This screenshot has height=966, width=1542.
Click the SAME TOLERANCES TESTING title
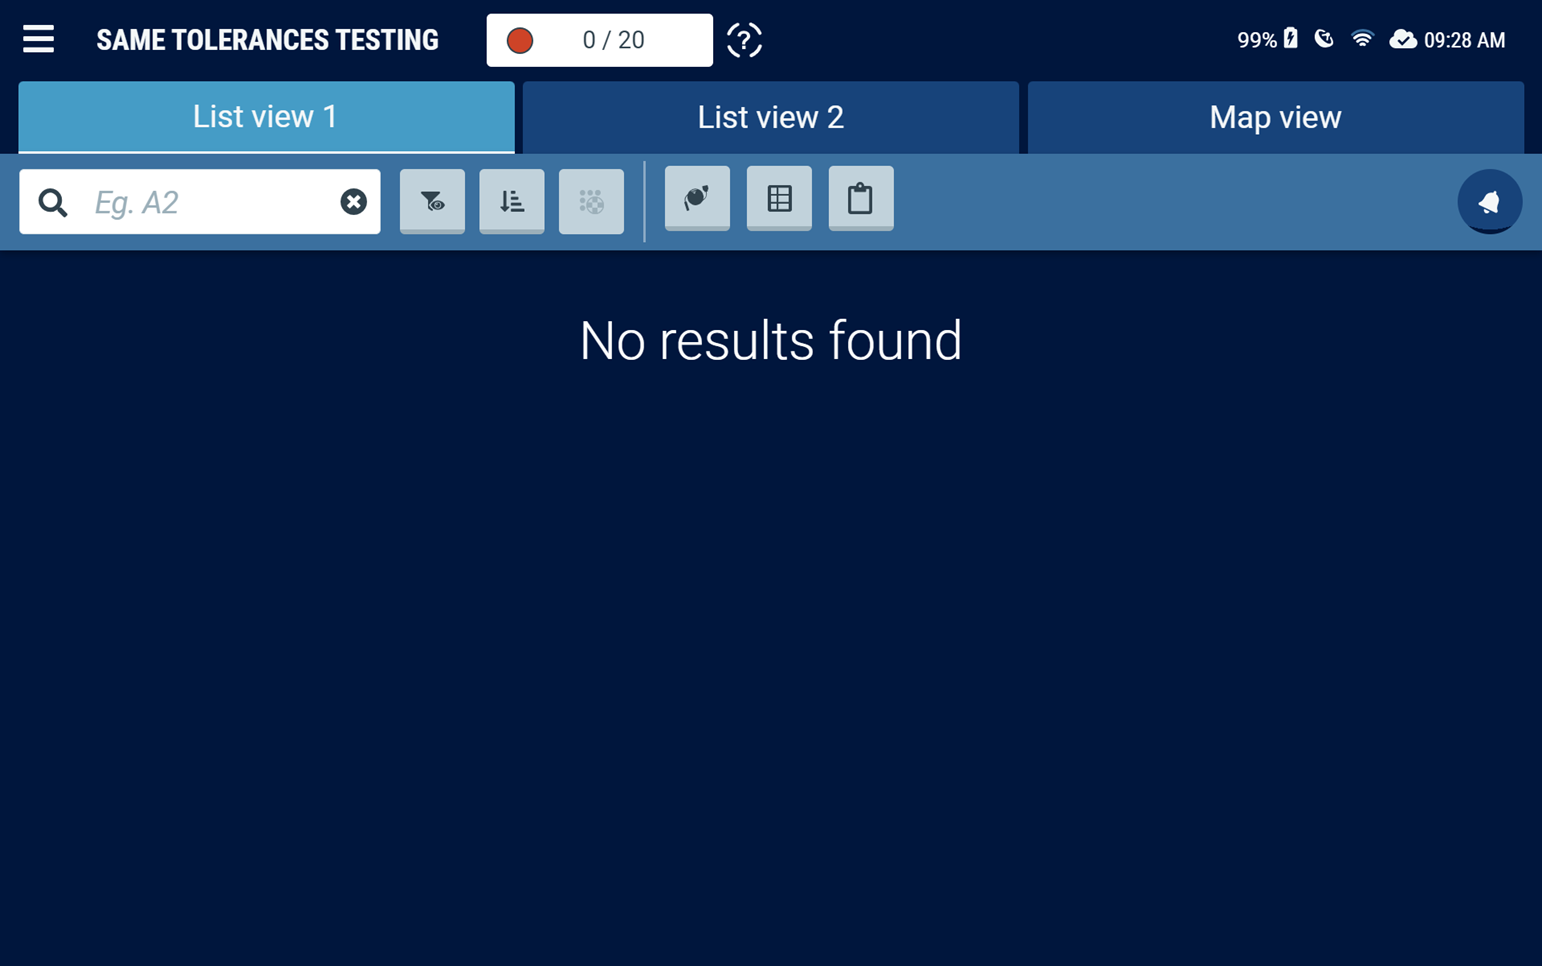(x=267, y=40)
